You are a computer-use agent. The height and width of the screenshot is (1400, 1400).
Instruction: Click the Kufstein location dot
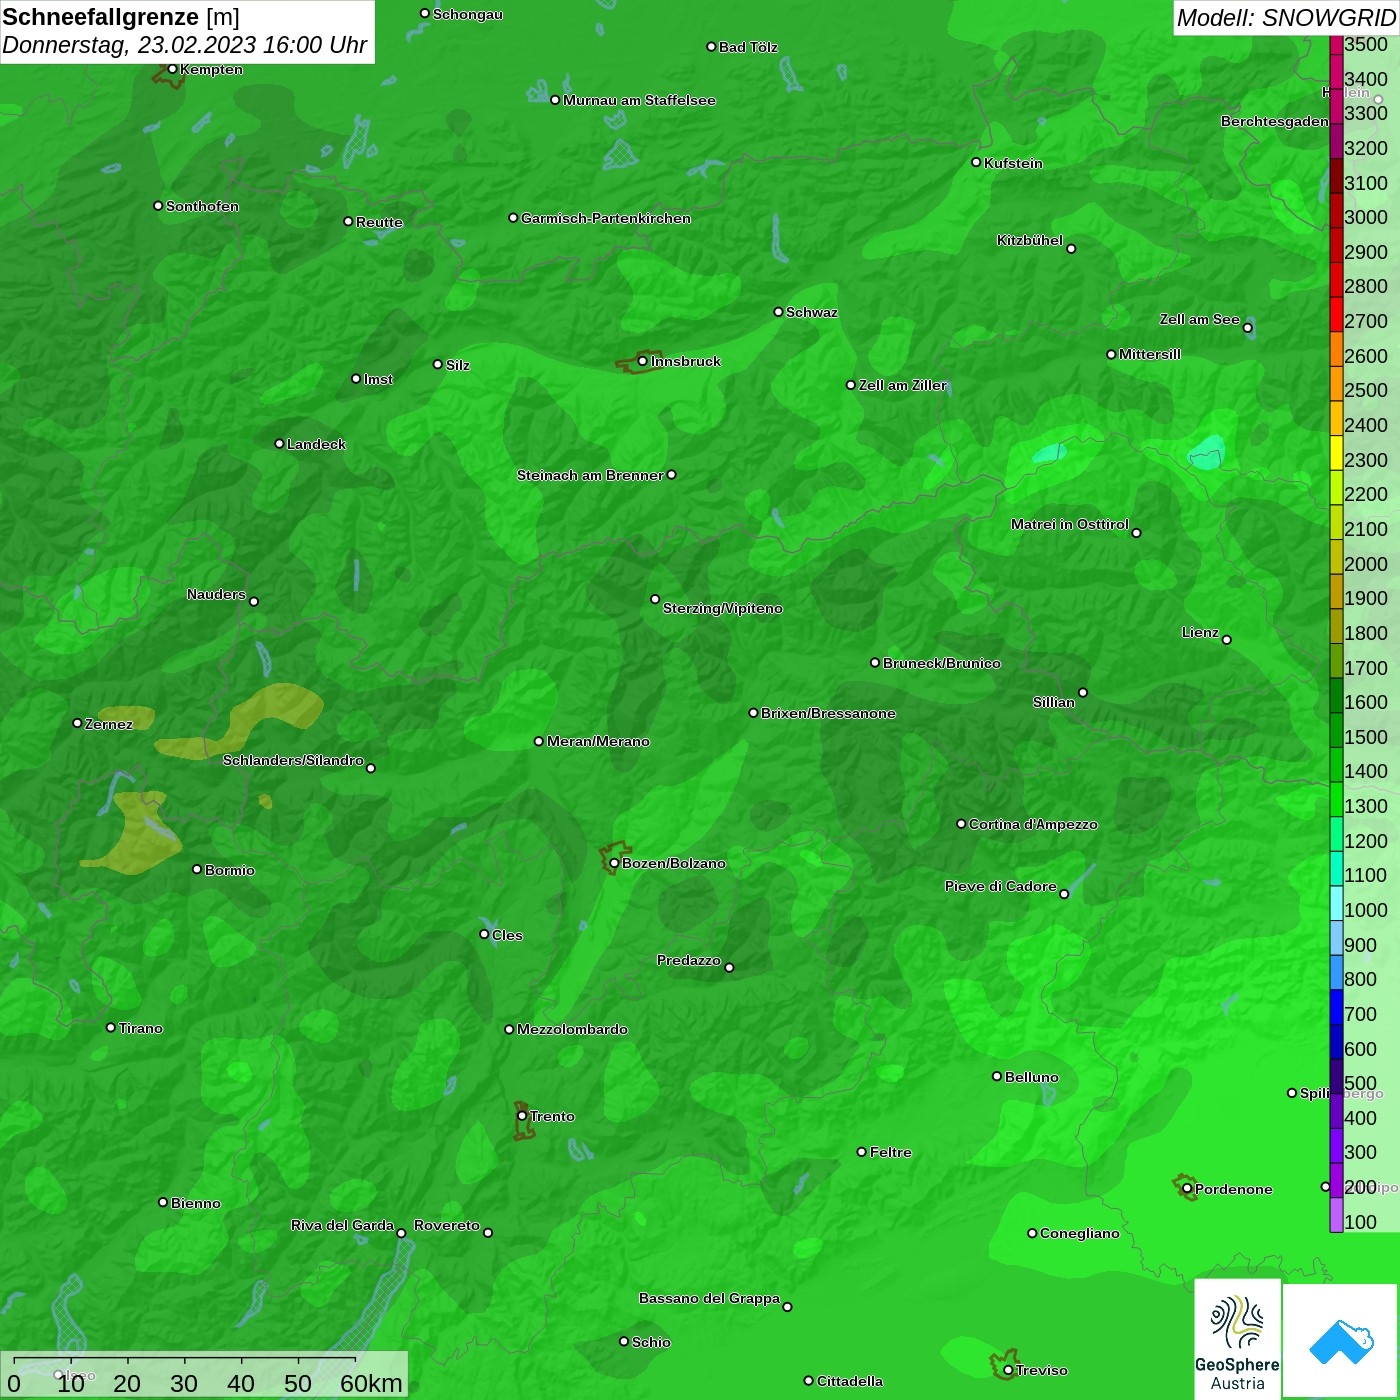pos(976,162)
